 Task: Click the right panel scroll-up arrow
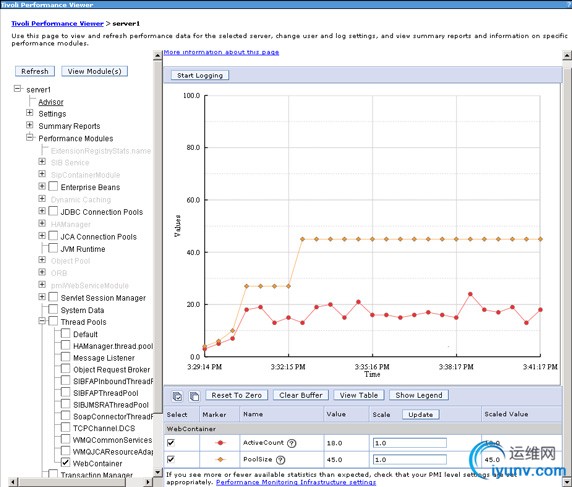[x=567, y=55]
